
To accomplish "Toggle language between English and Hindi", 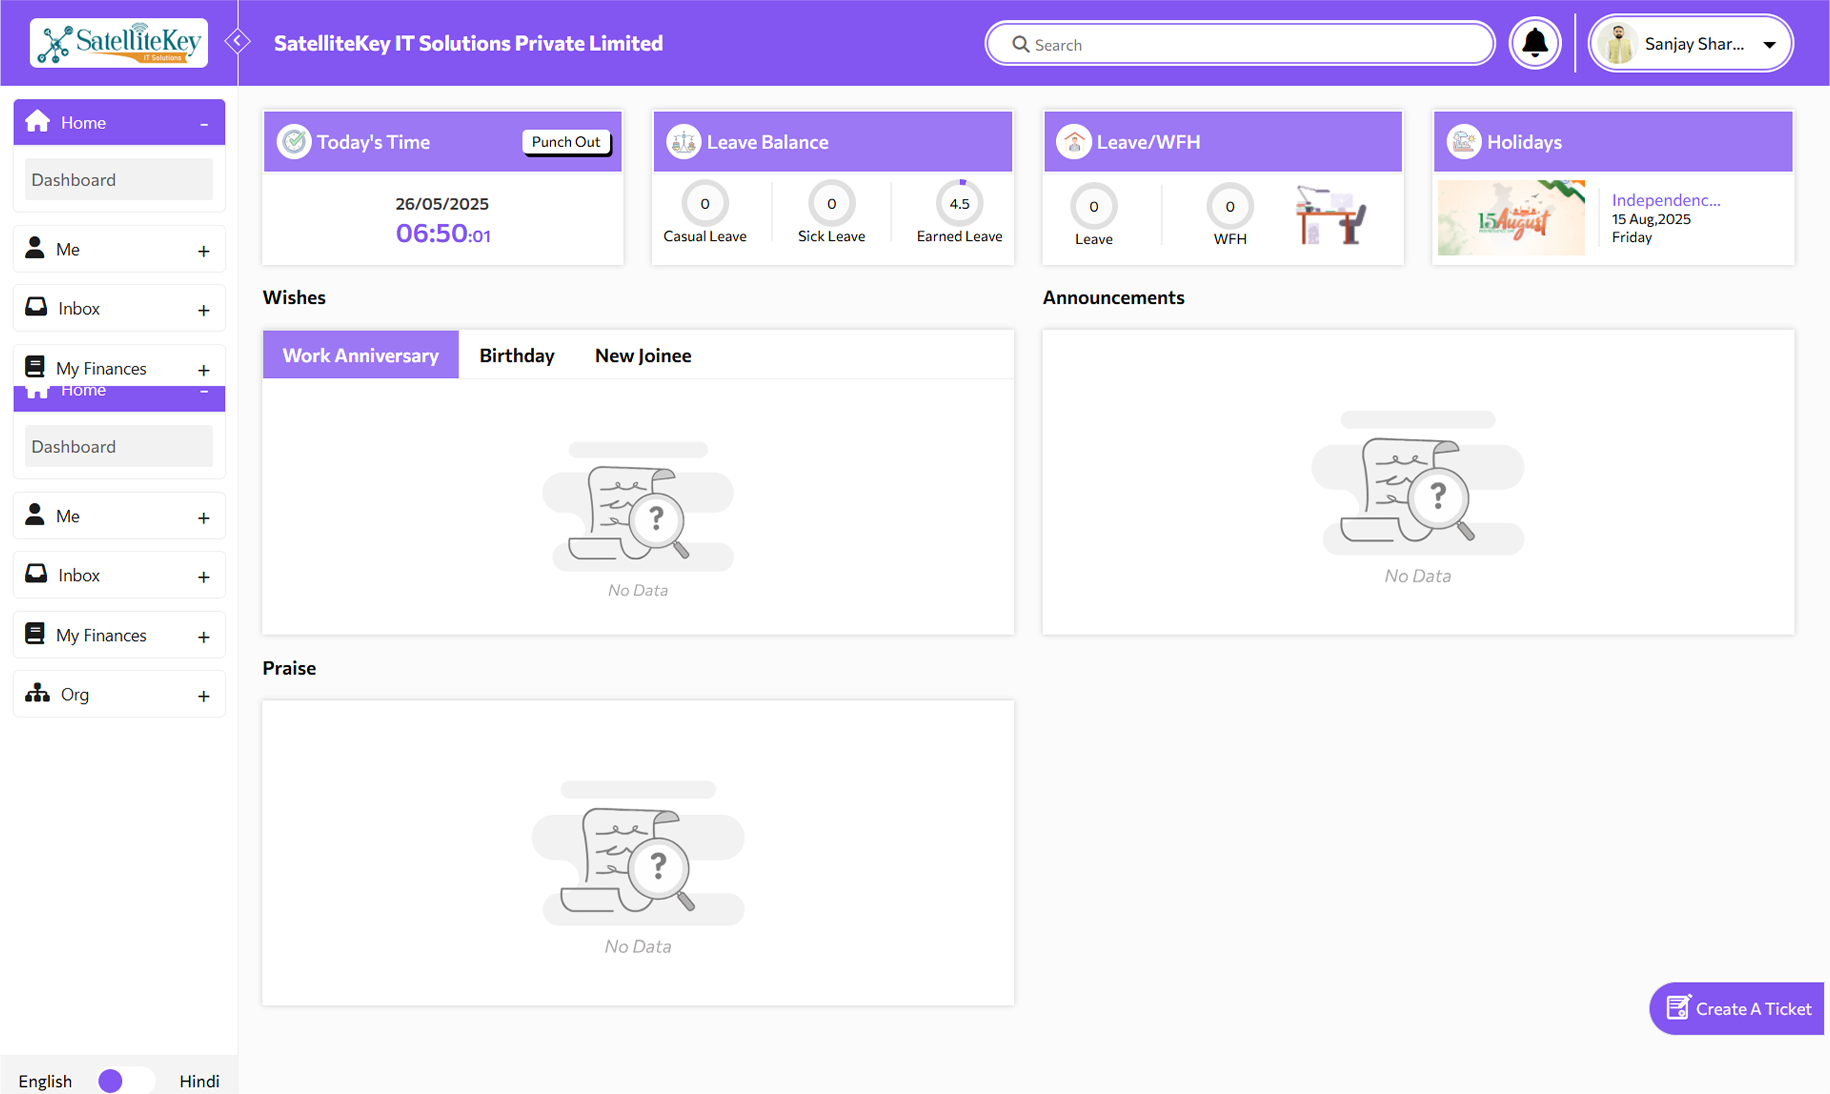I will pos(124,1081).
